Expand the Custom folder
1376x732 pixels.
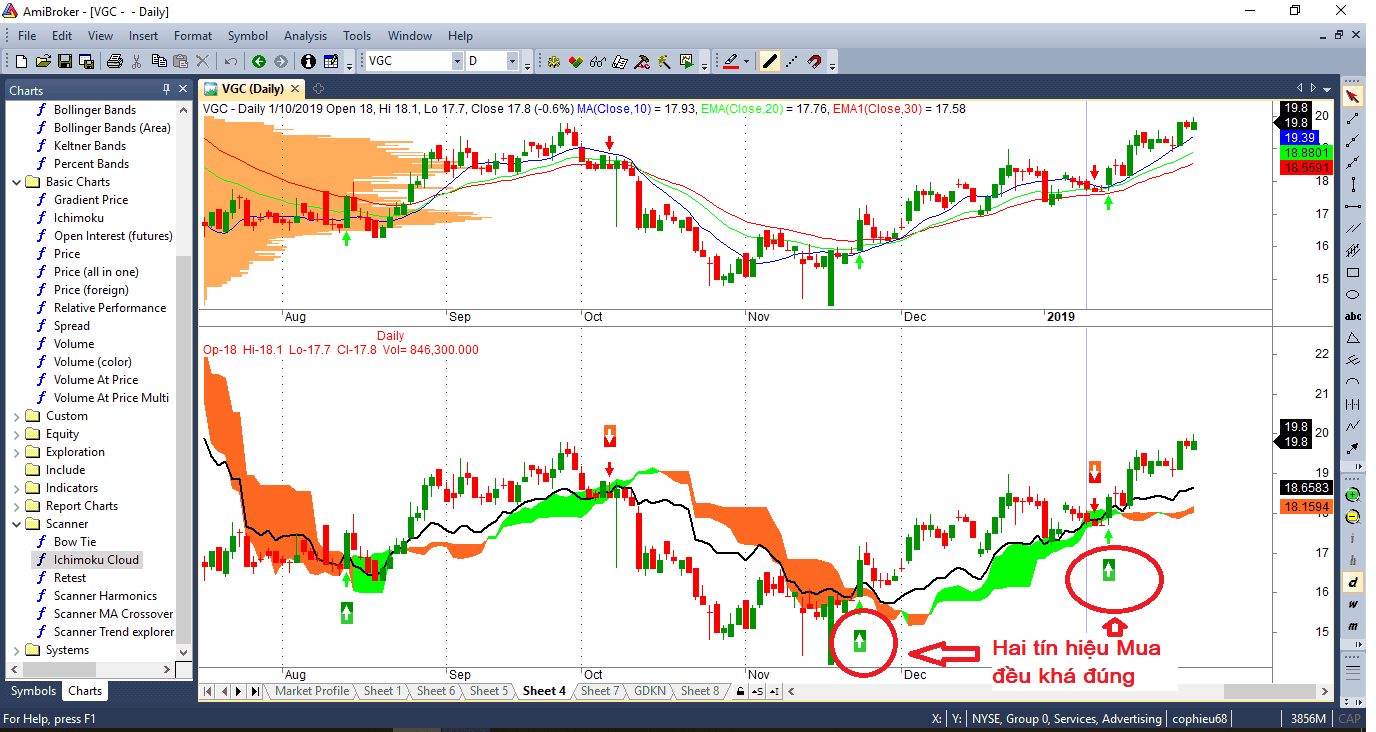click(17, 416)
